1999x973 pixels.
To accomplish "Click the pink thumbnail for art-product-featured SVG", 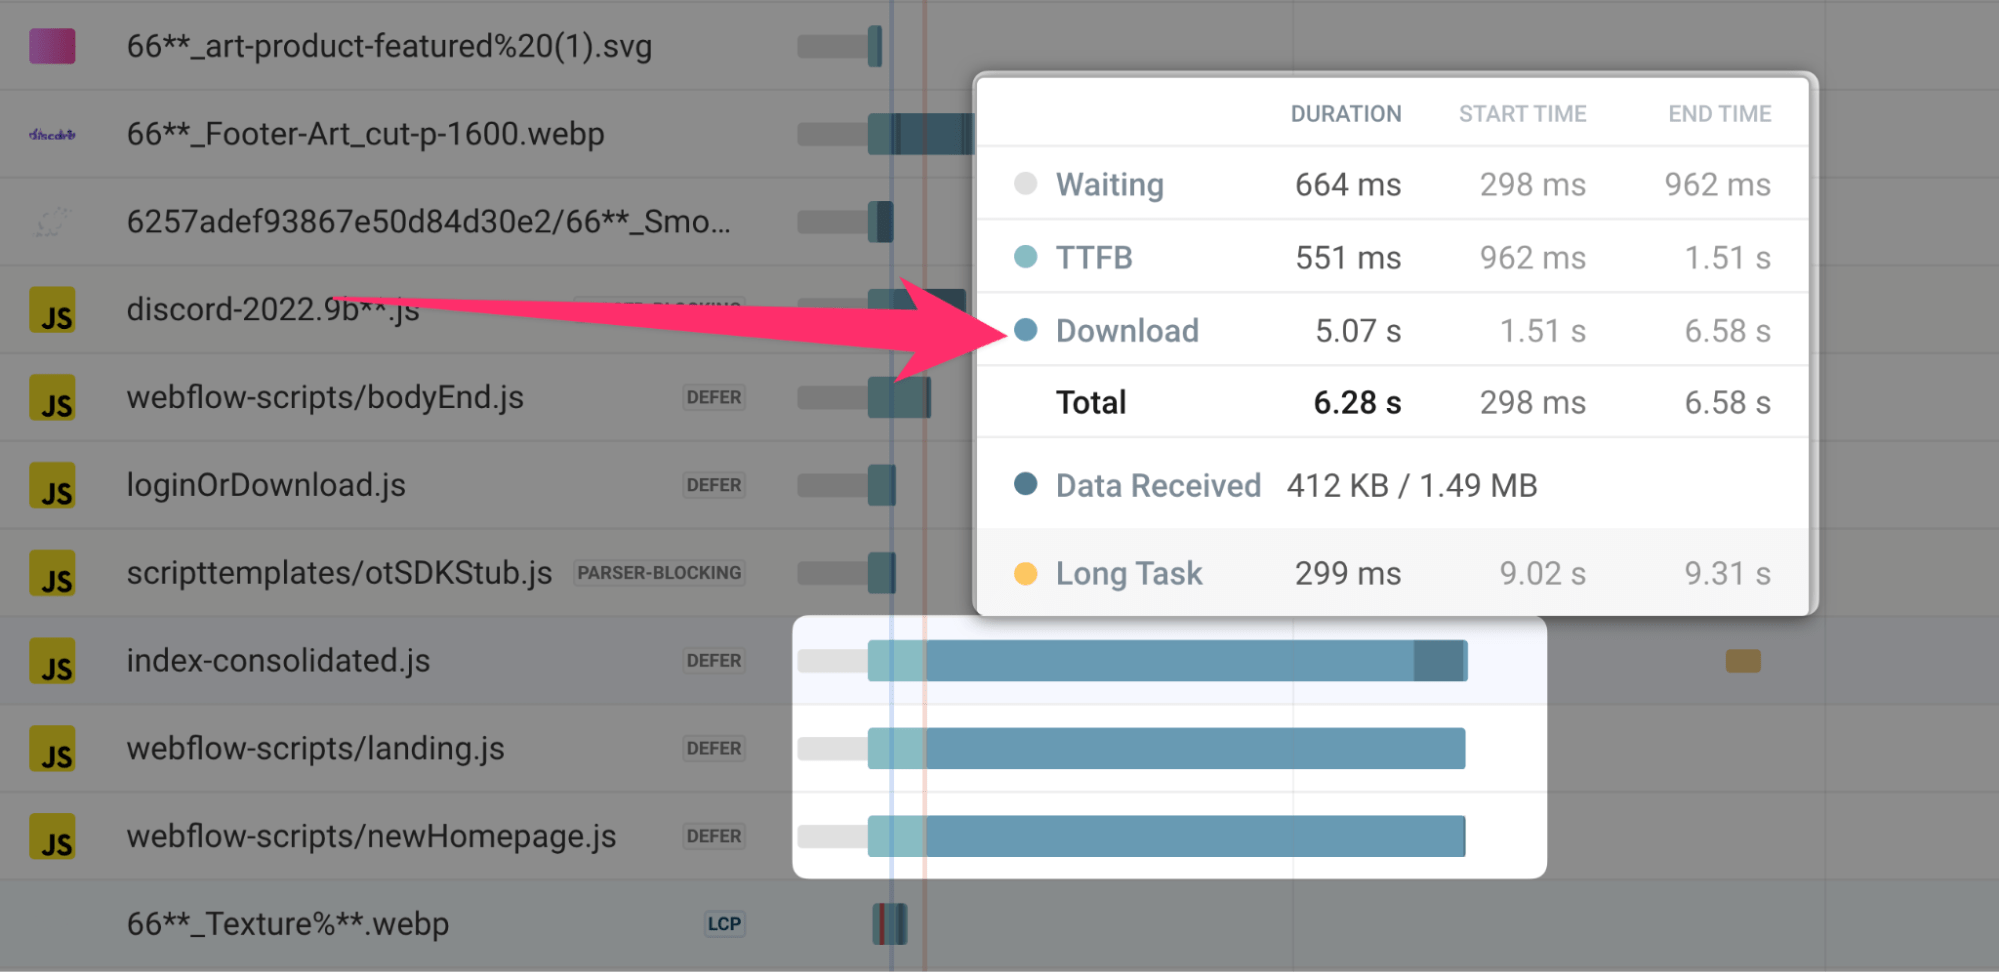I will [51, 45].
